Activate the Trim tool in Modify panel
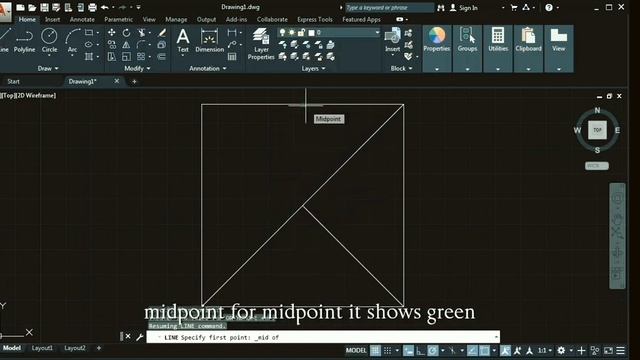640x360 pixels. pyautogui.click(x=141, y=33)
